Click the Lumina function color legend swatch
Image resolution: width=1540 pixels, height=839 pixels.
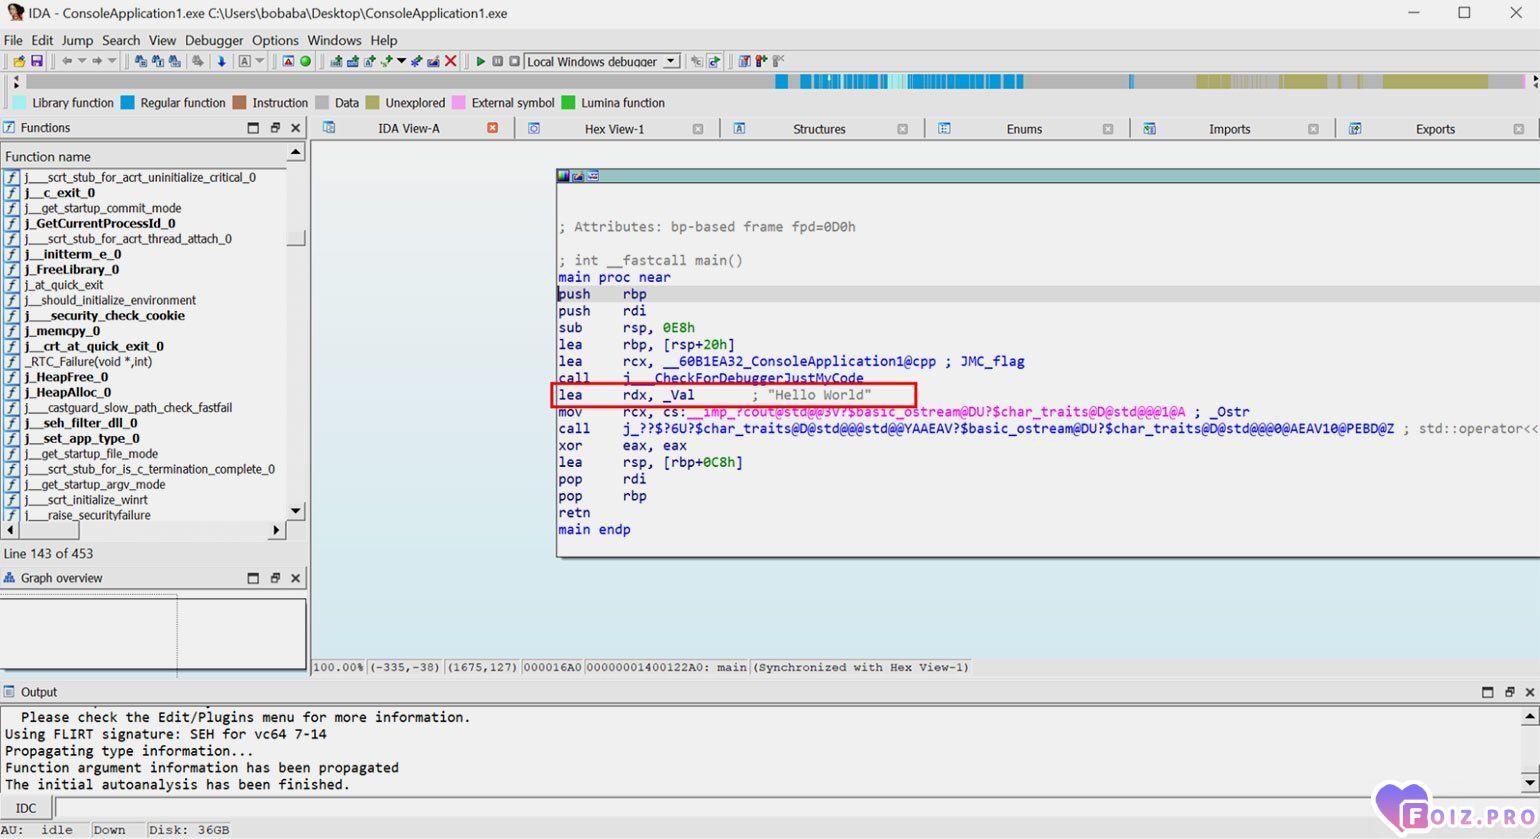coord(568,102)
